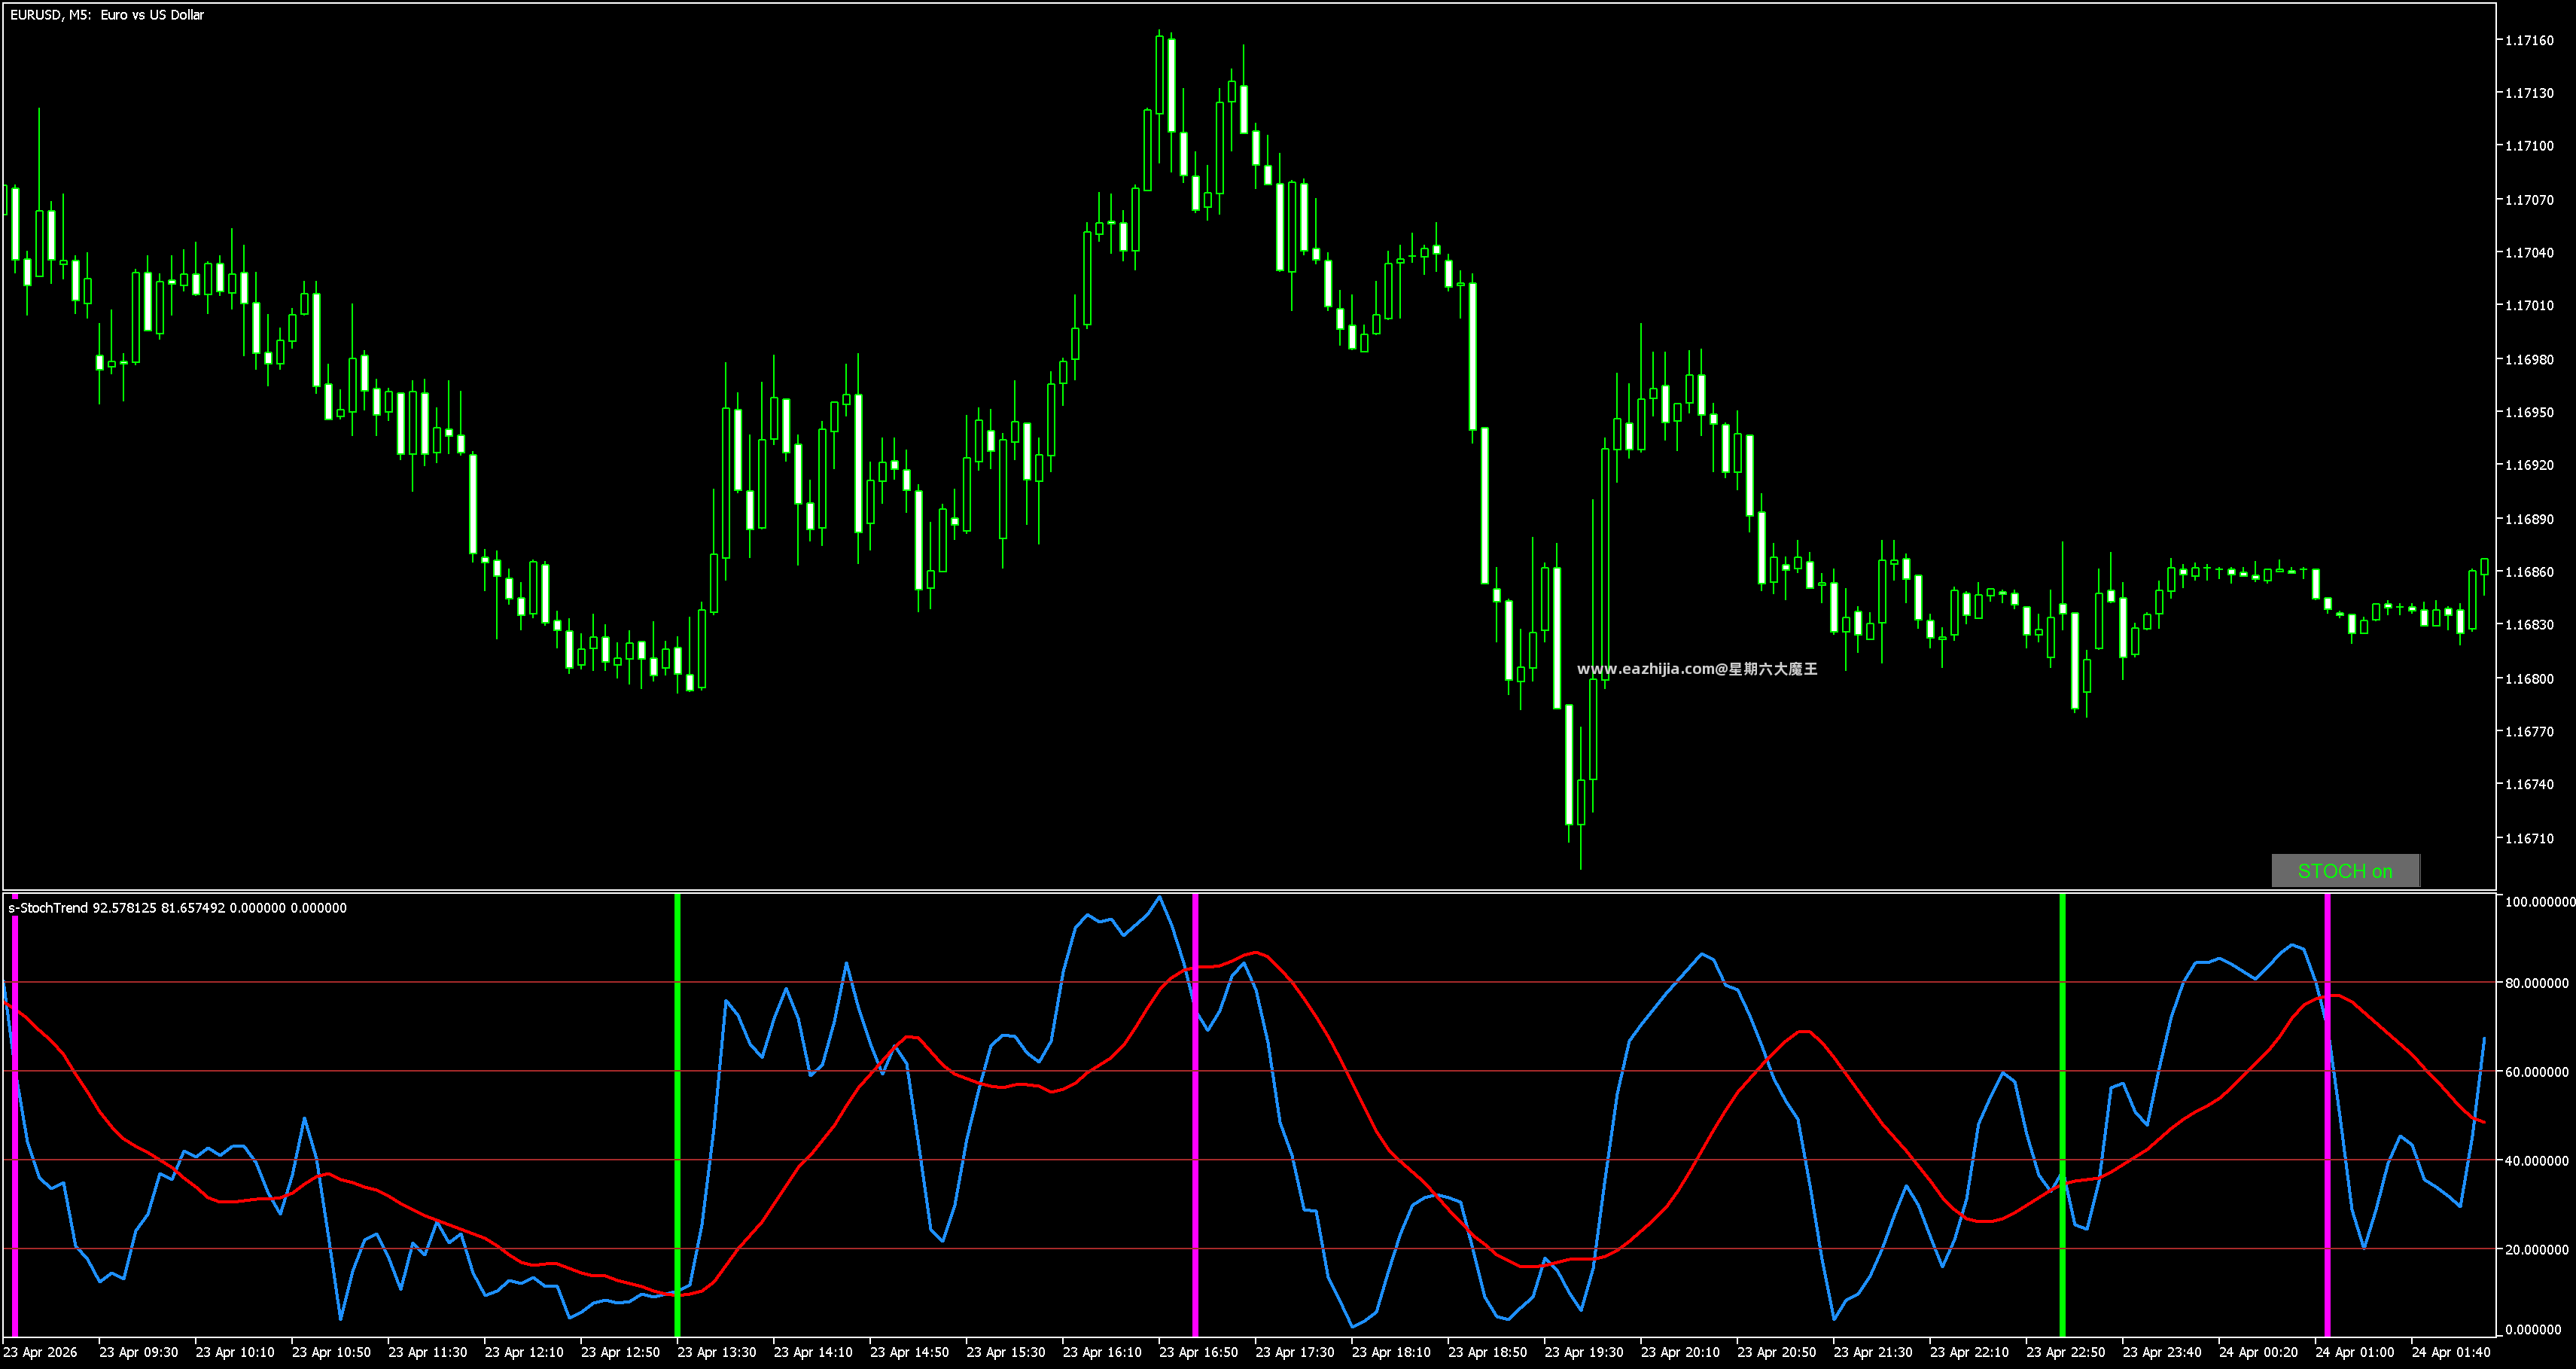Viewport: 2576px width, 1369px height.
Task: Toggle the STOCH on button
Action: click(2345, 870)
